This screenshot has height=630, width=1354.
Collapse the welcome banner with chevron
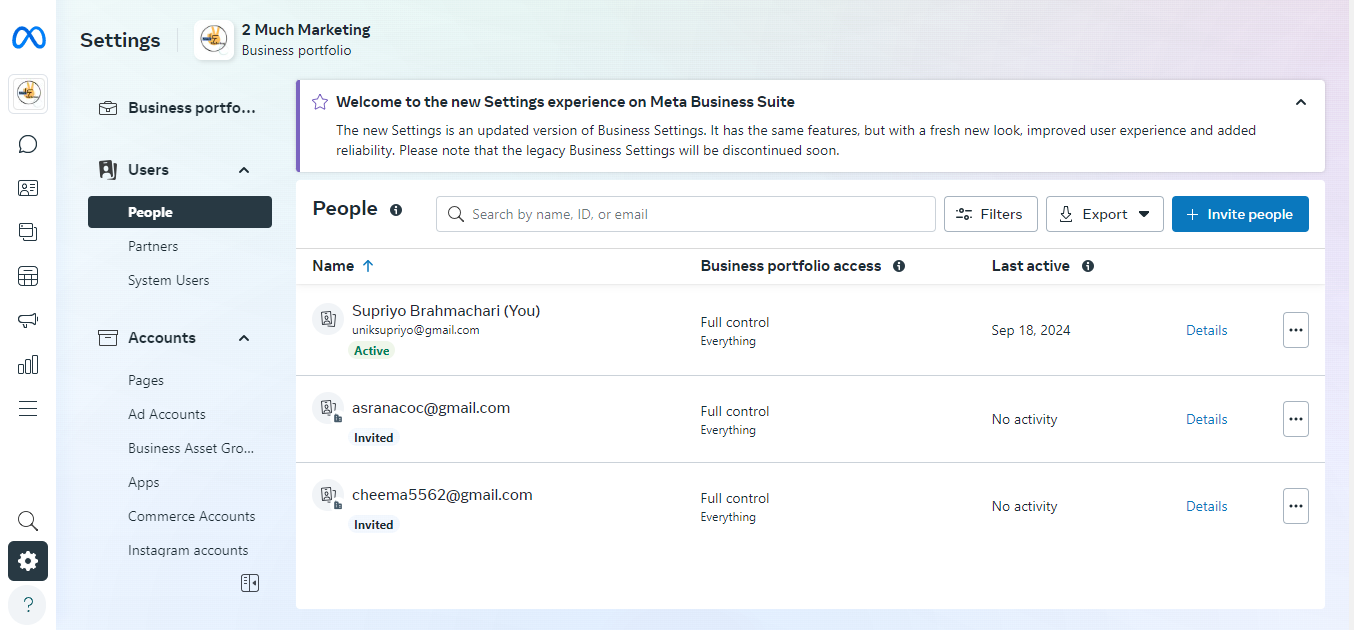(1300, 102)
